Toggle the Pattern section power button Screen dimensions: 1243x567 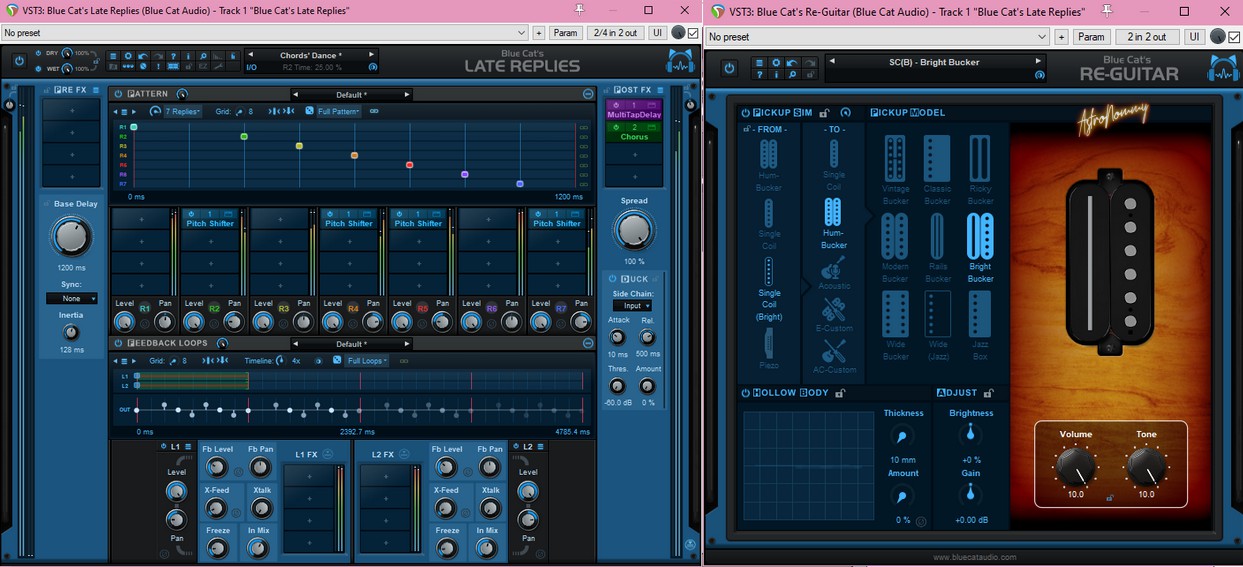(x=118, y=94)
